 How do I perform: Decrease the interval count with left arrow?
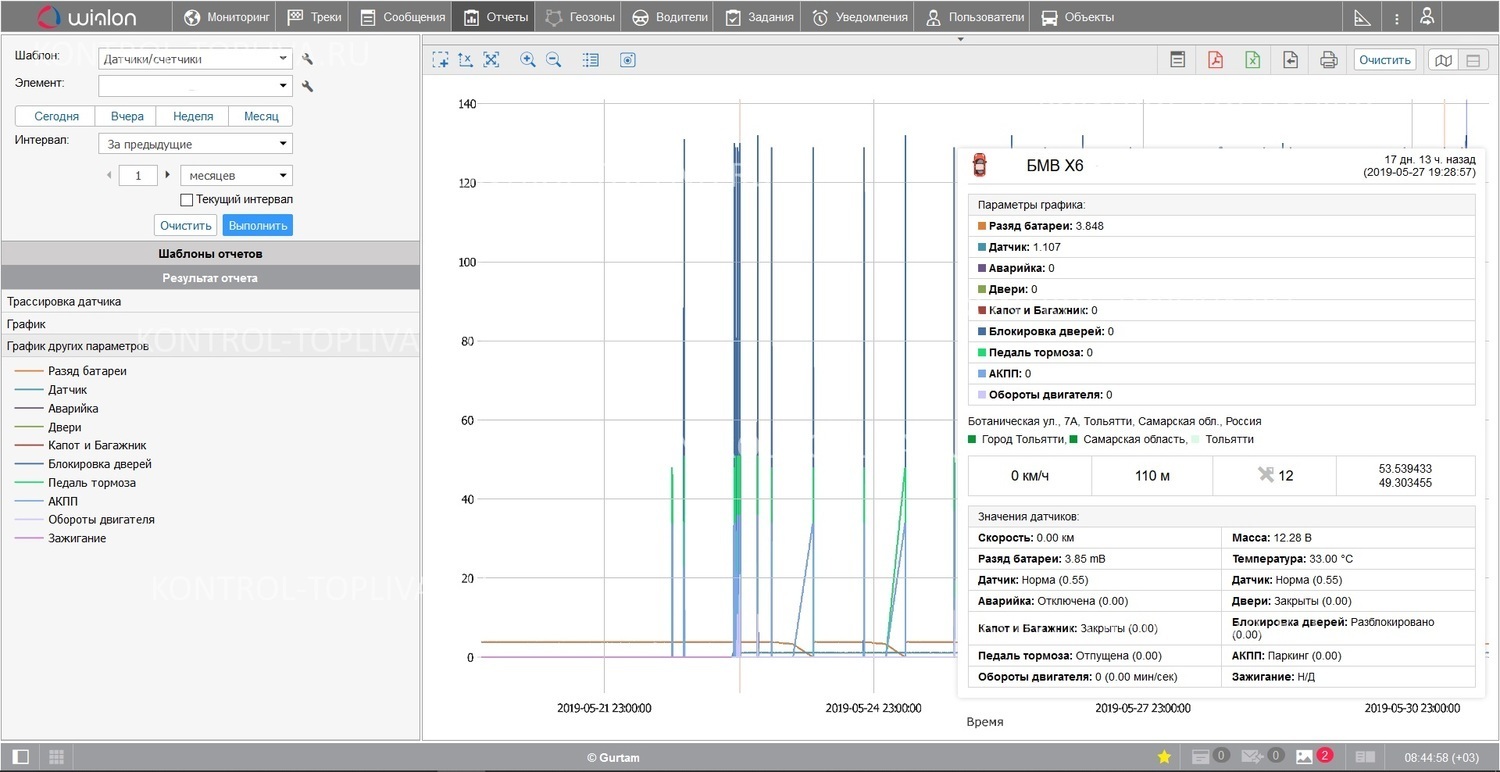(x=109, y=175)
